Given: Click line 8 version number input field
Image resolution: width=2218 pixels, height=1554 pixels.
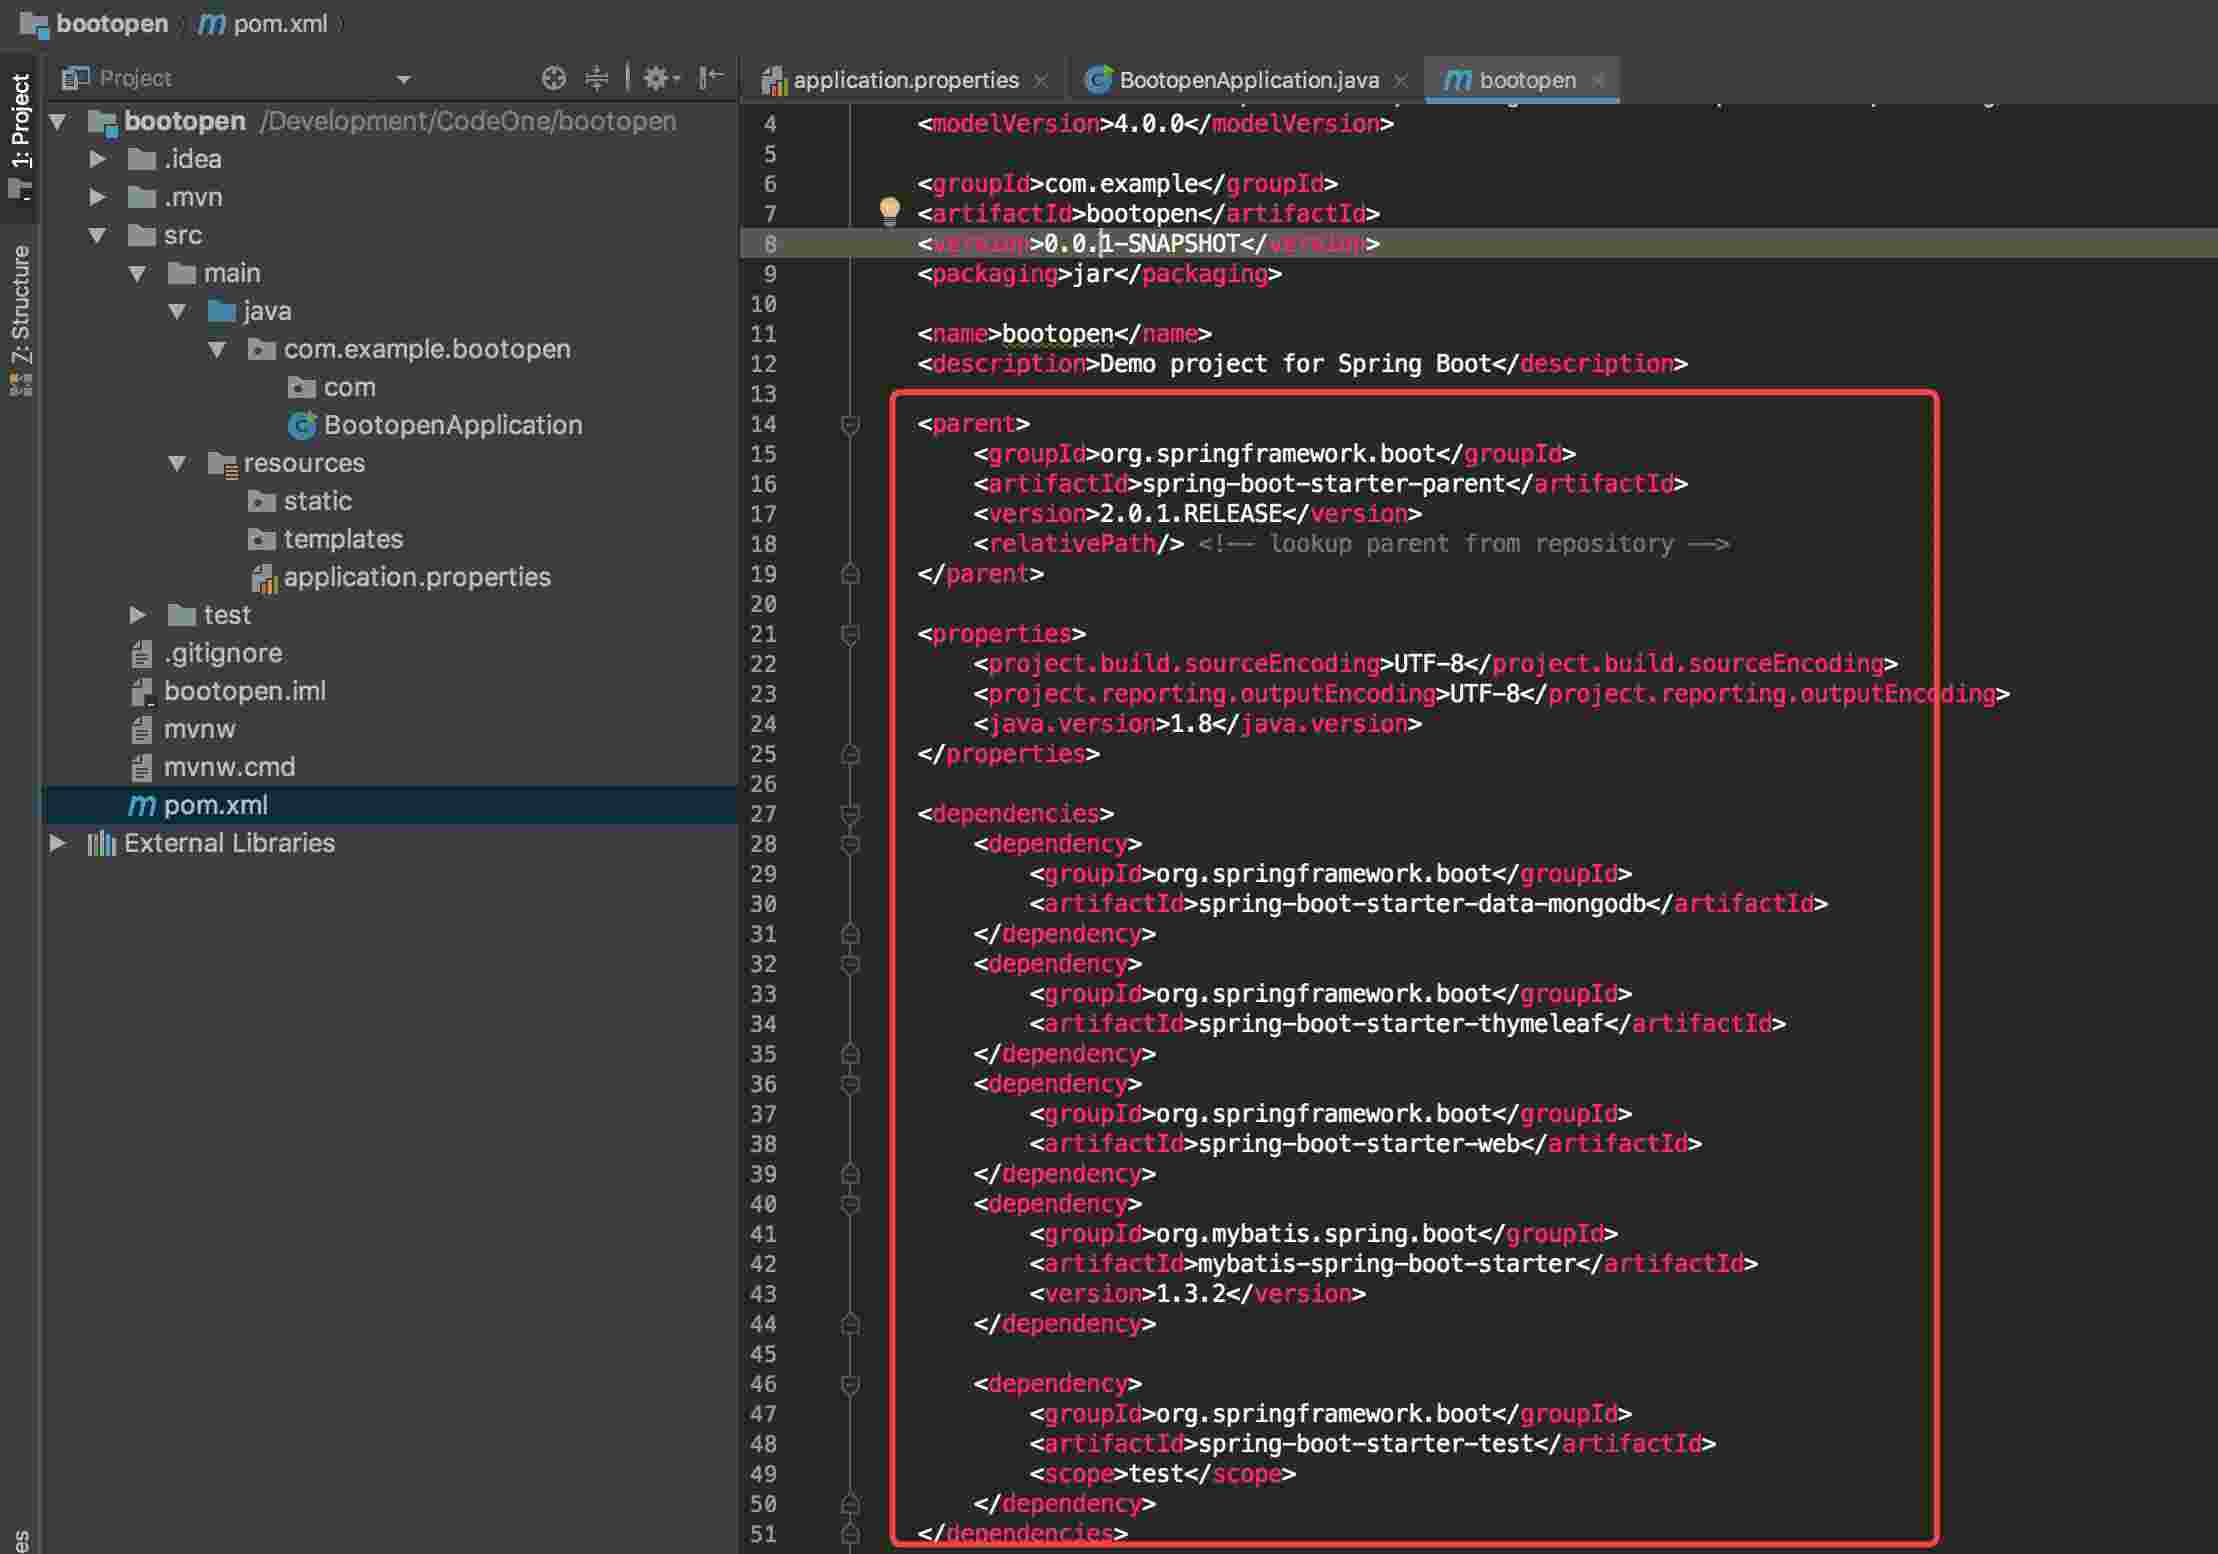Looking at the screenshot, I should [1146, 244].
